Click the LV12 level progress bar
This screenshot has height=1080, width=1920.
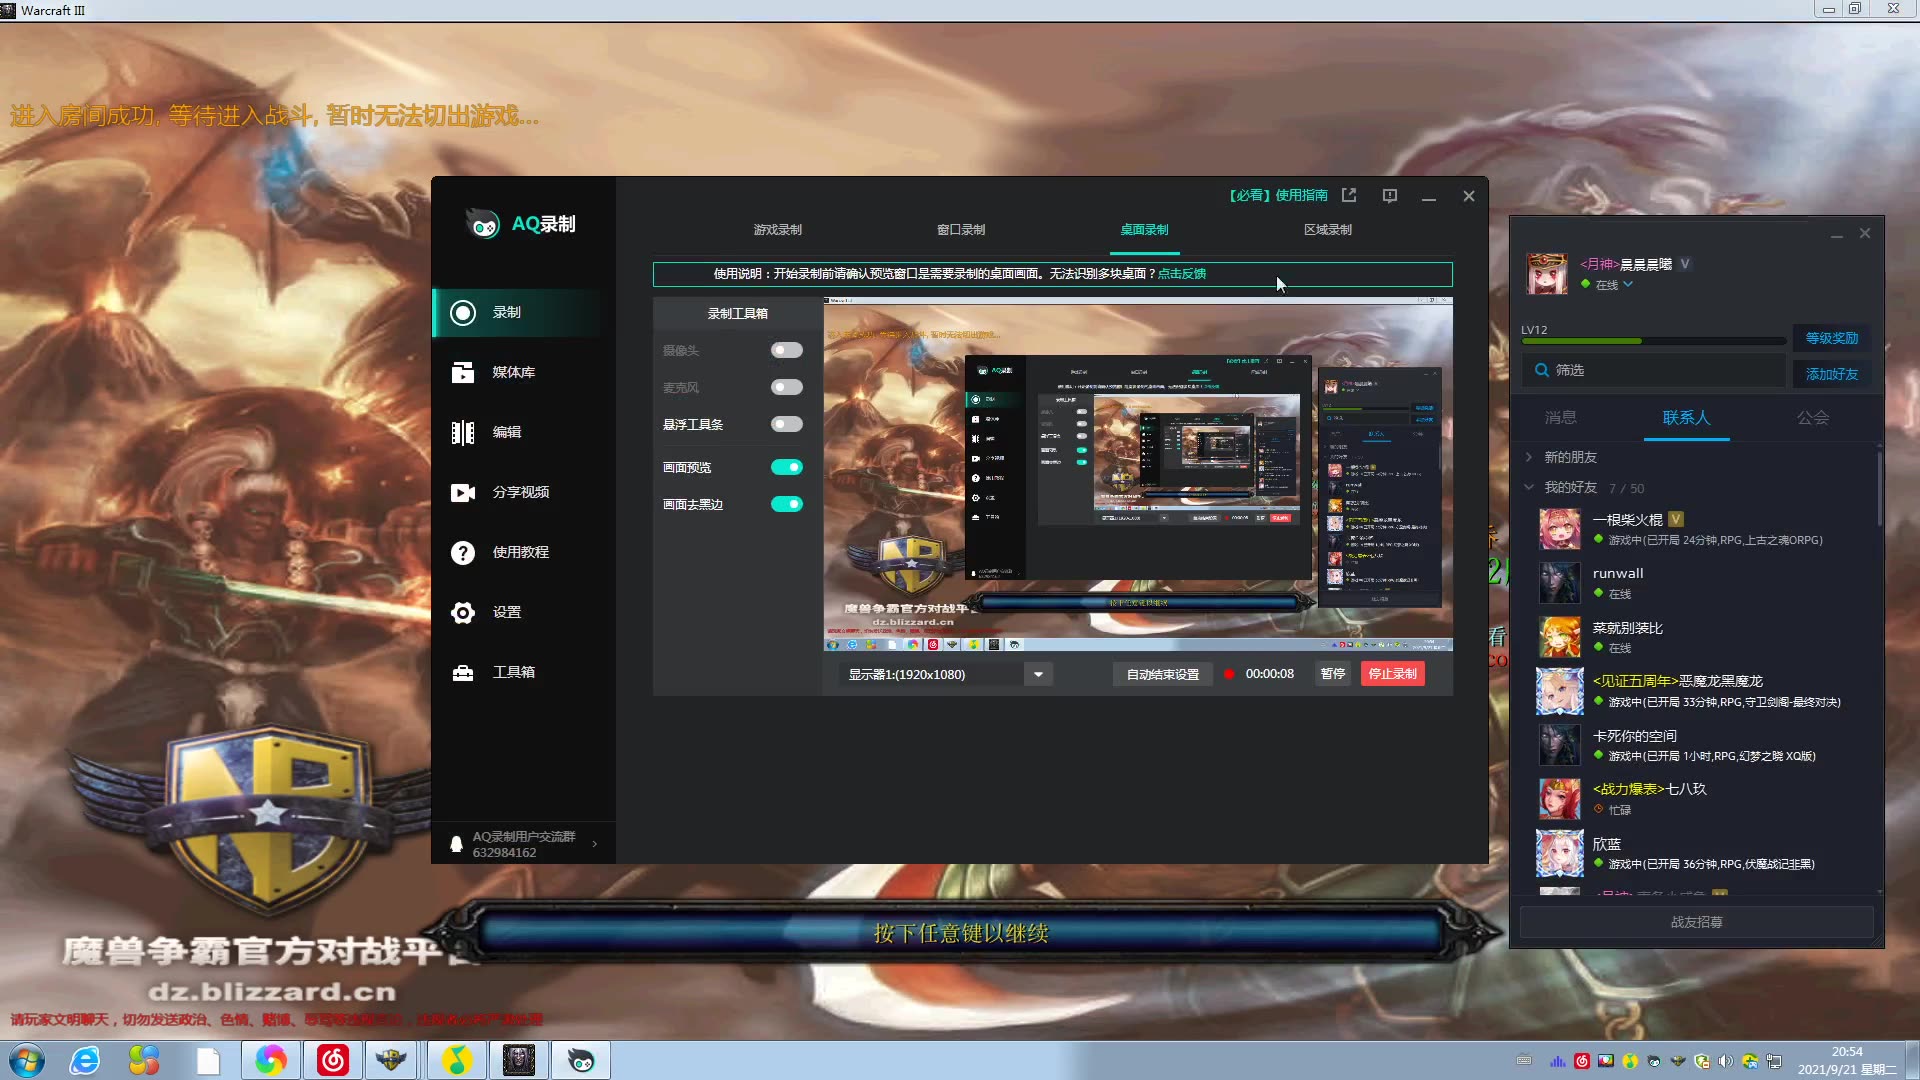coord(1653,342)
